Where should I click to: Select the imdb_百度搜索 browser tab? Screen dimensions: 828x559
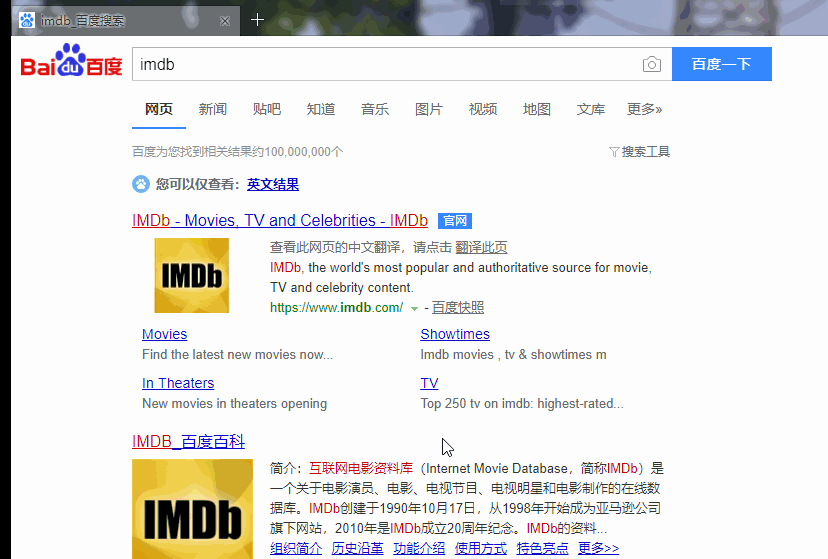[126, 21]
